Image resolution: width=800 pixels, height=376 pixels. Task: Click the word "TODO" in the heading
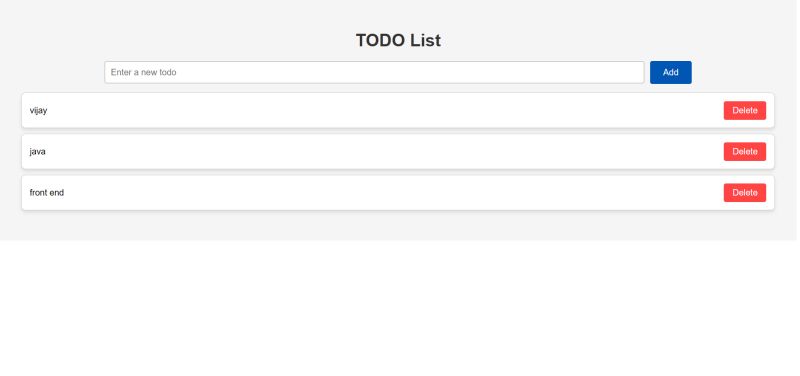coord(380,40)
